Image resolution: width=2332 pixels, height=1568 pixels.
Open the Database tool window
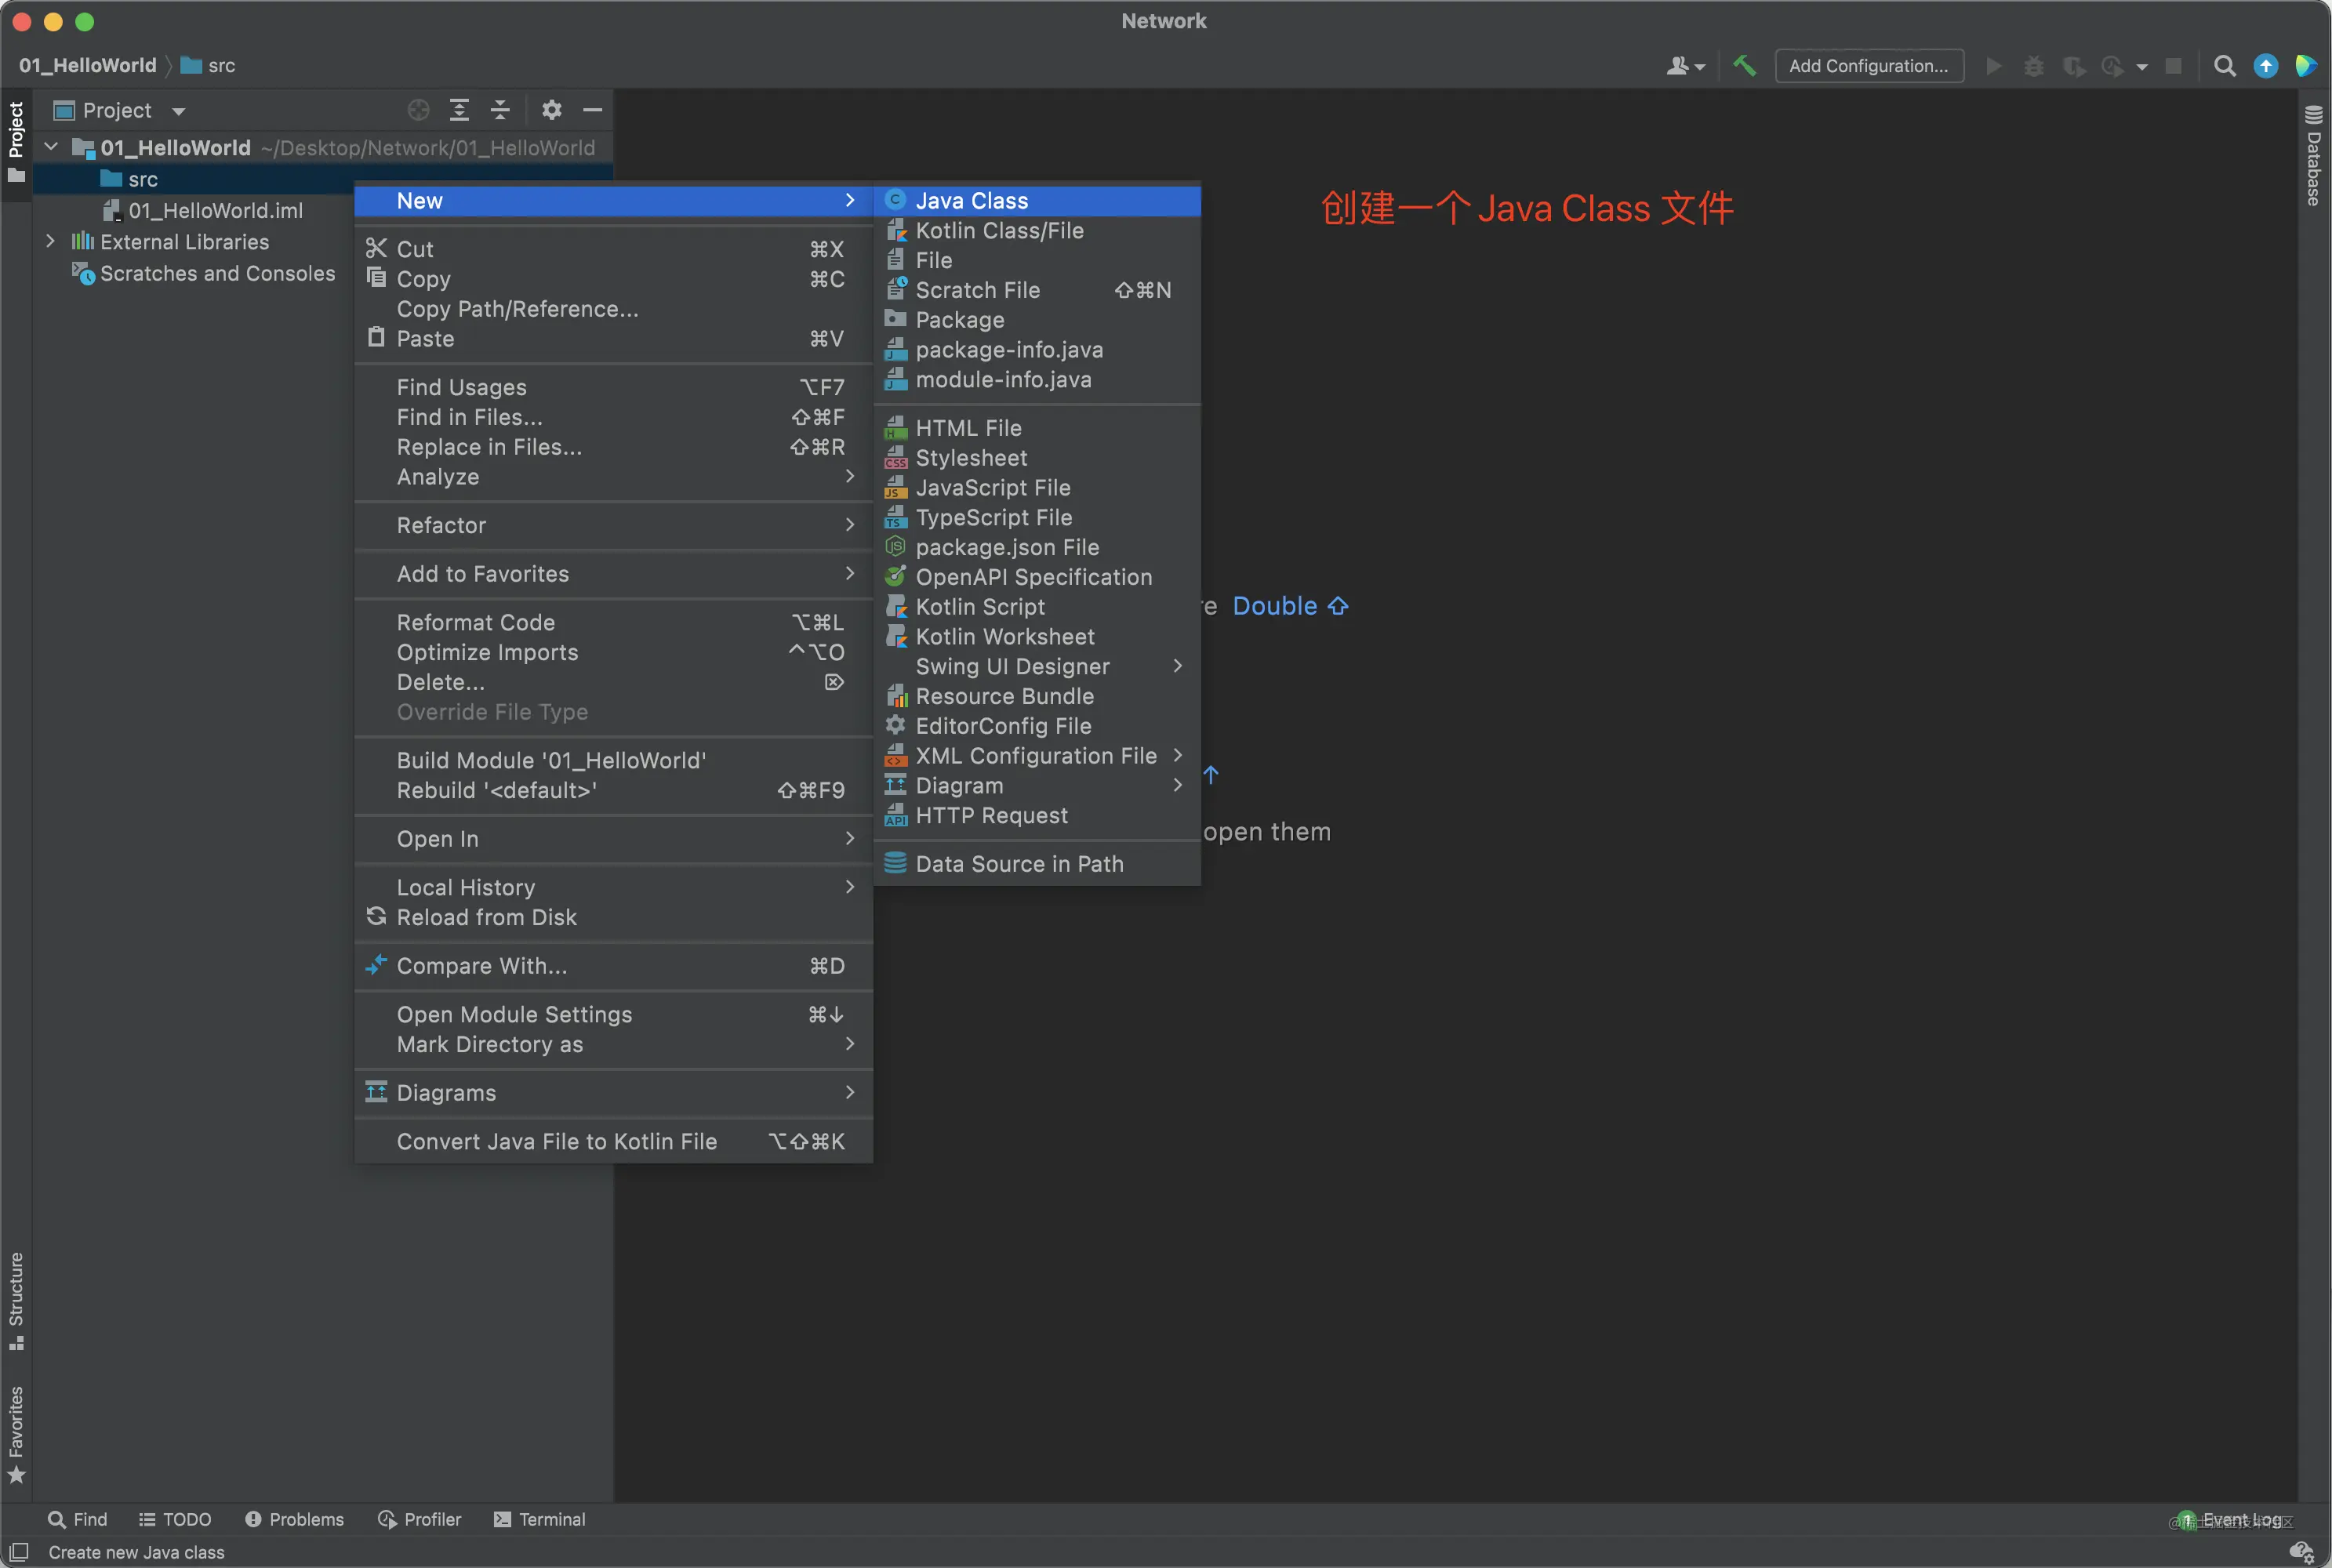tap(2313, 156)
